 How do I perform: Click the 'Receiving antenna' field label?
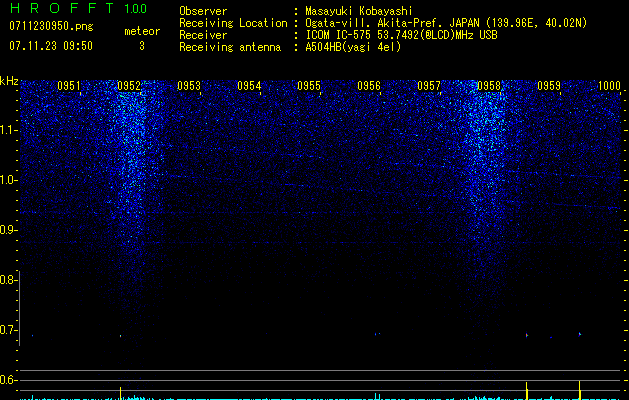coord(230,47)
